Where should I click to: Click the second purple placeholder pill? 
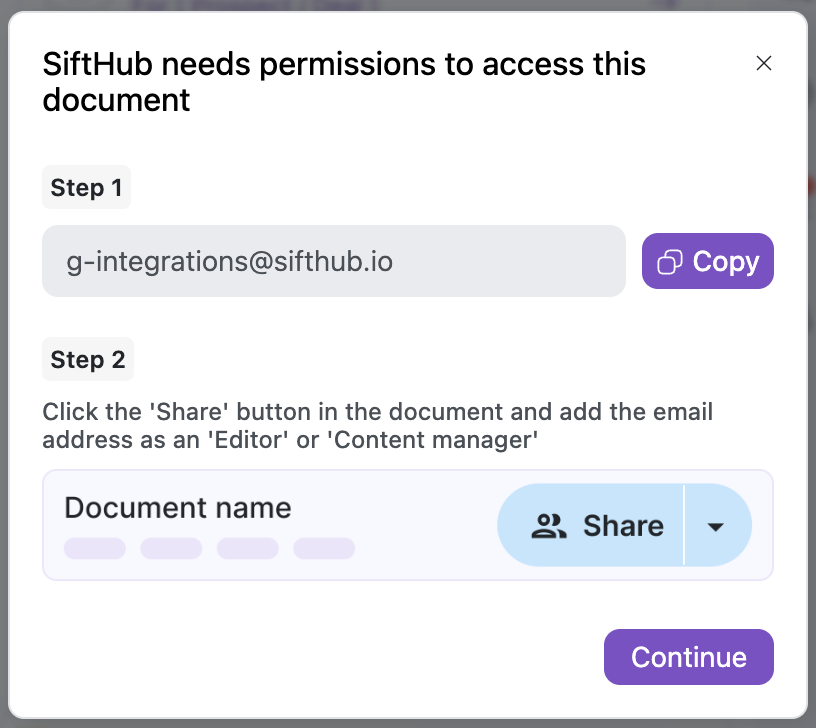(171, 548)
